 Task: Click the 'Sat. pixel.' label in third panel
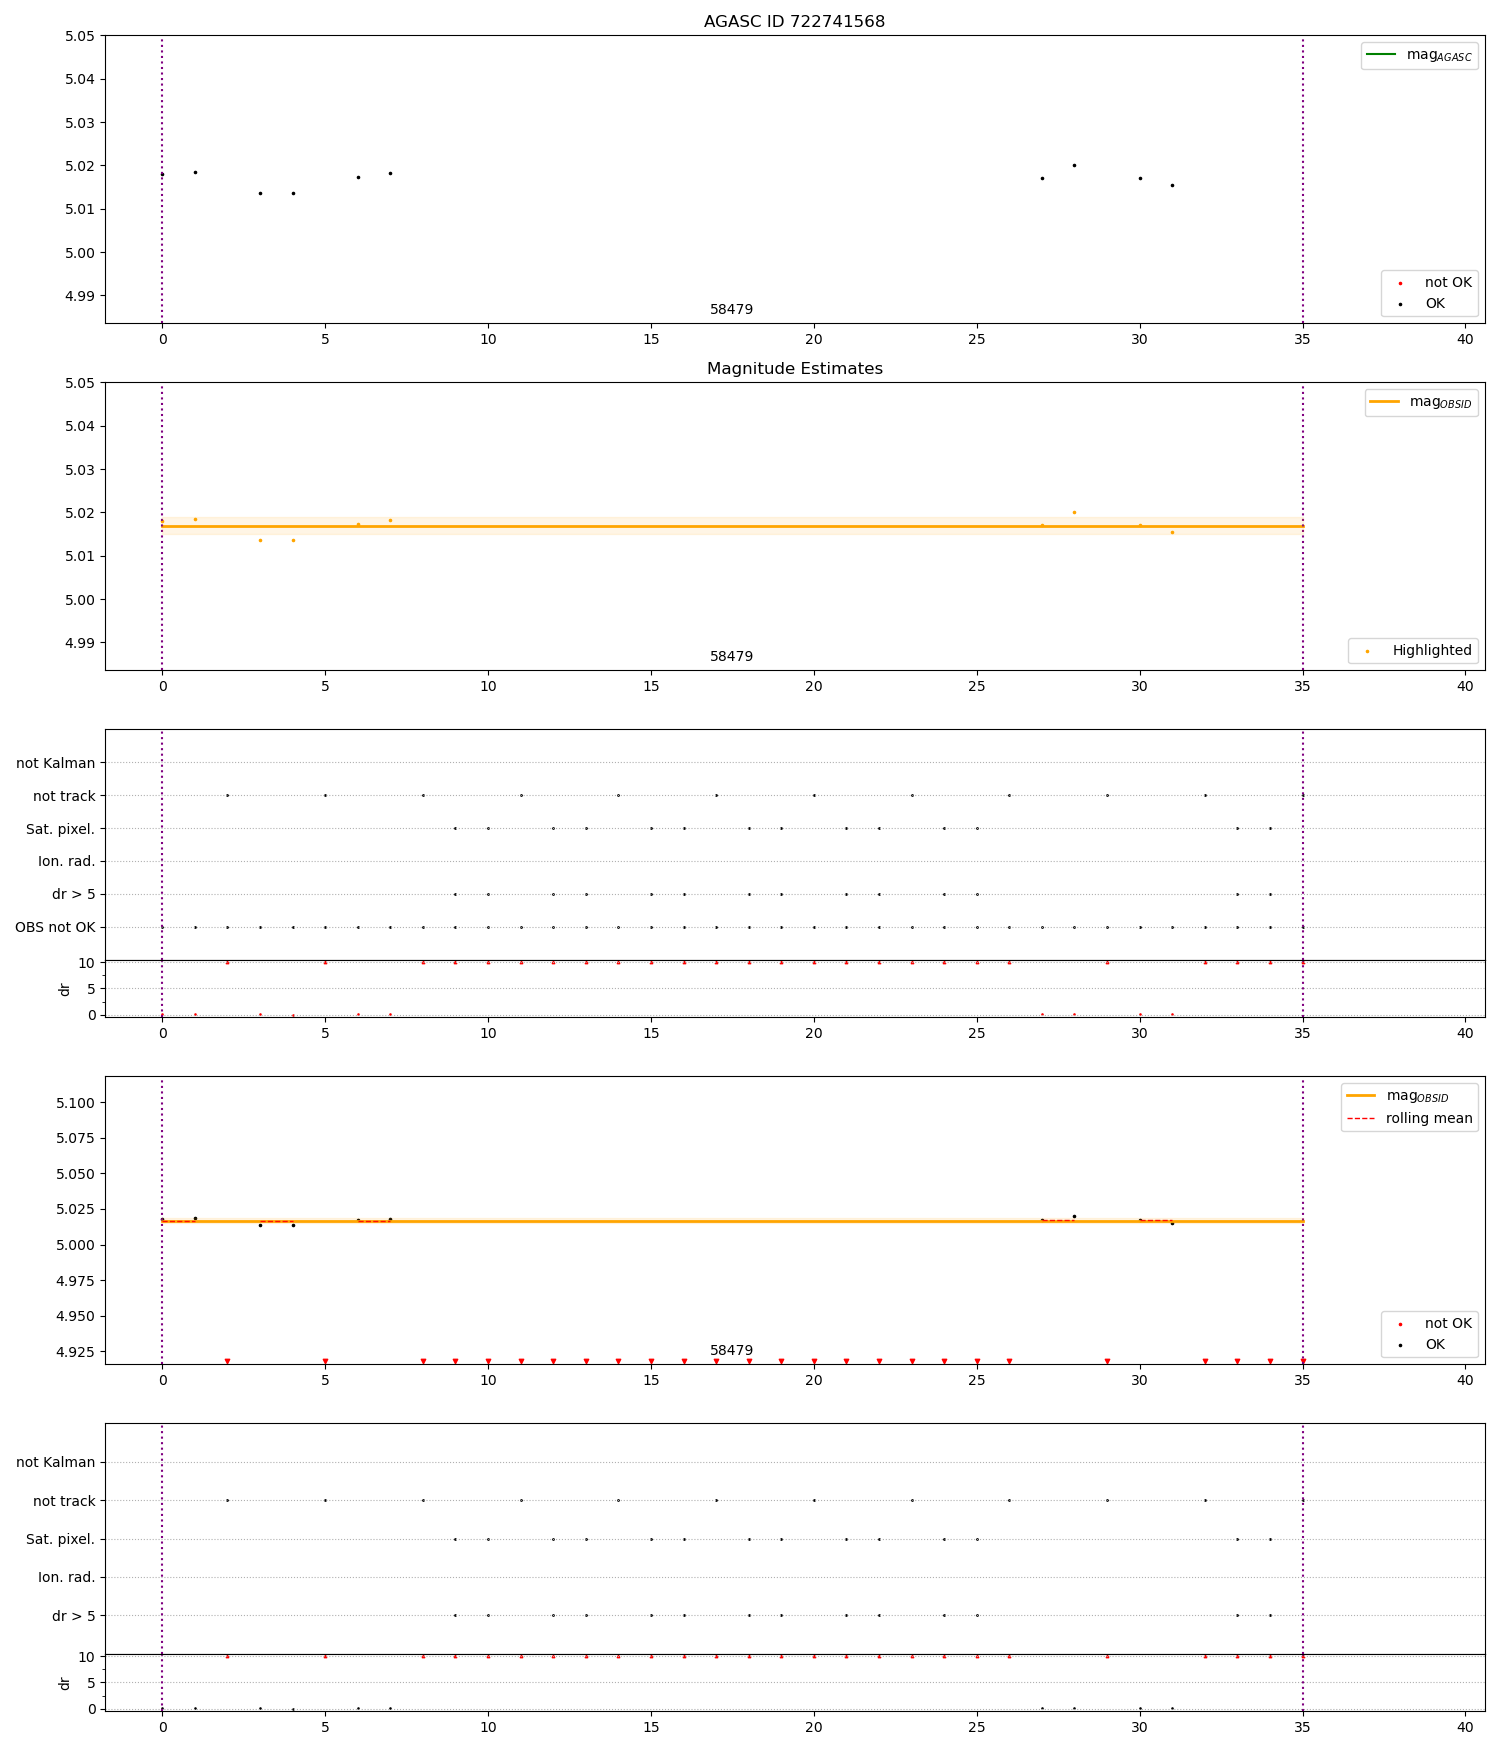pyautogui.click(x=61, y=829)
